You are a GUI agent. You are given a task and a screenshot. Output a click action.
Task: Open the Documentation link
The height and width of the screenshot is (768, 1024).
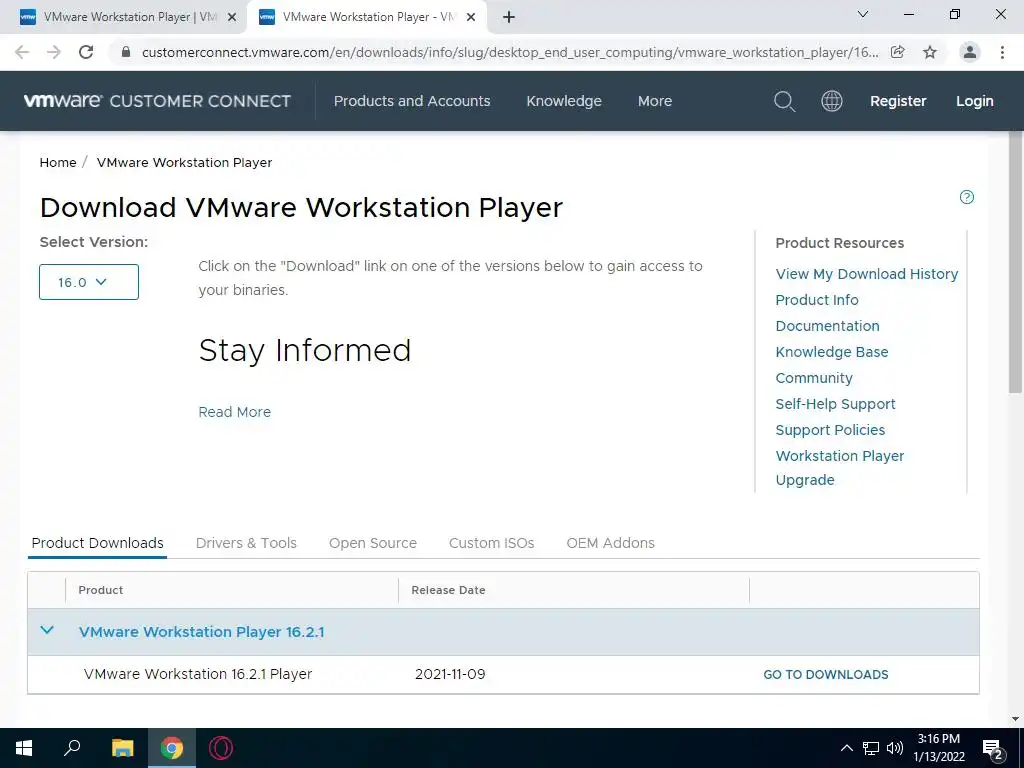(827, 326)
